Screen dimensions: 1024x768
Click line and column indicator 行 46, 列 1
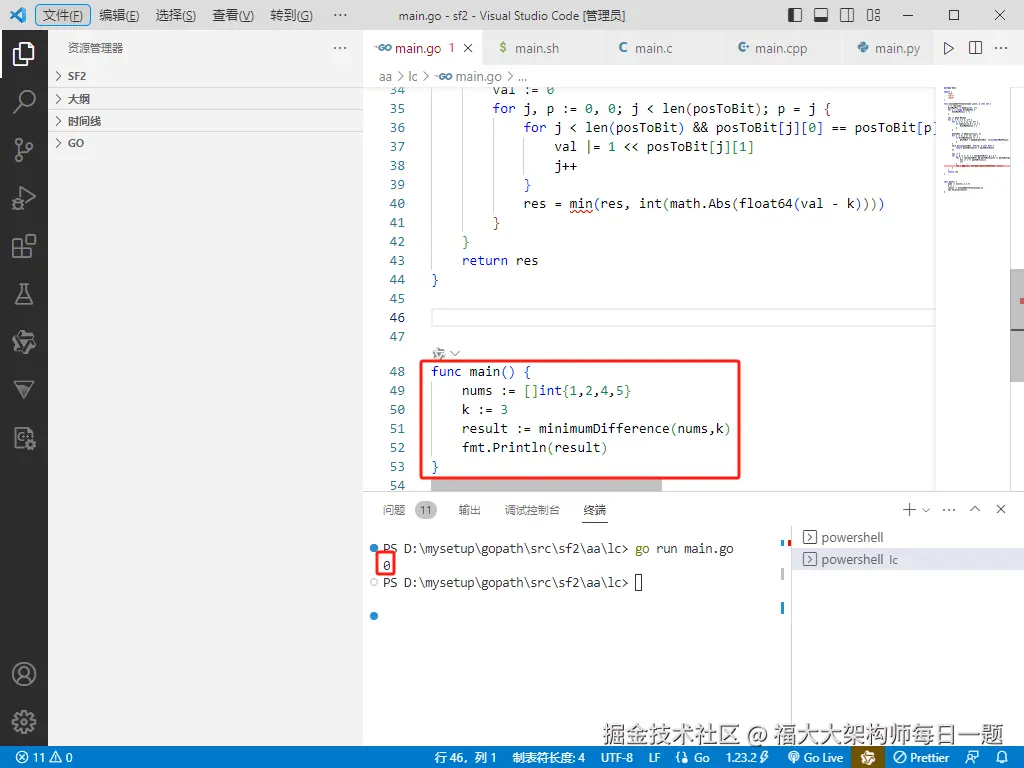(465, 757)
